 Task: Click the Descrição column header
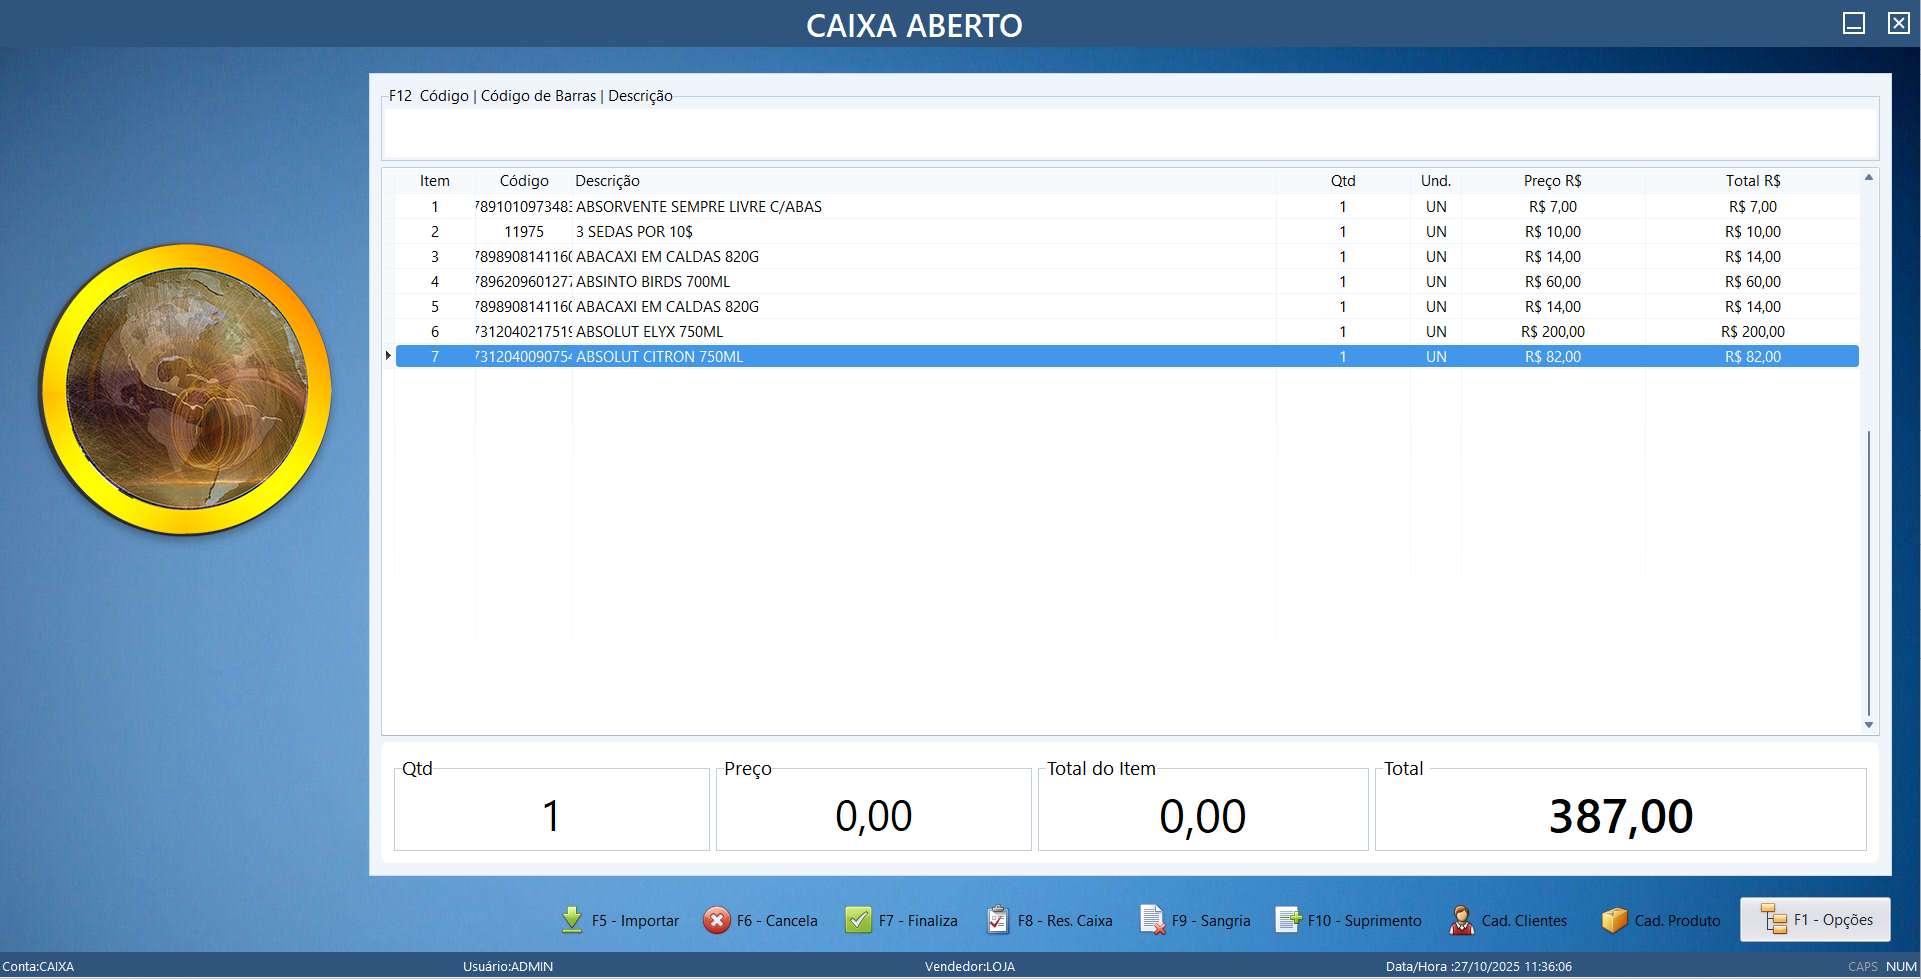[x=607, y=181]
